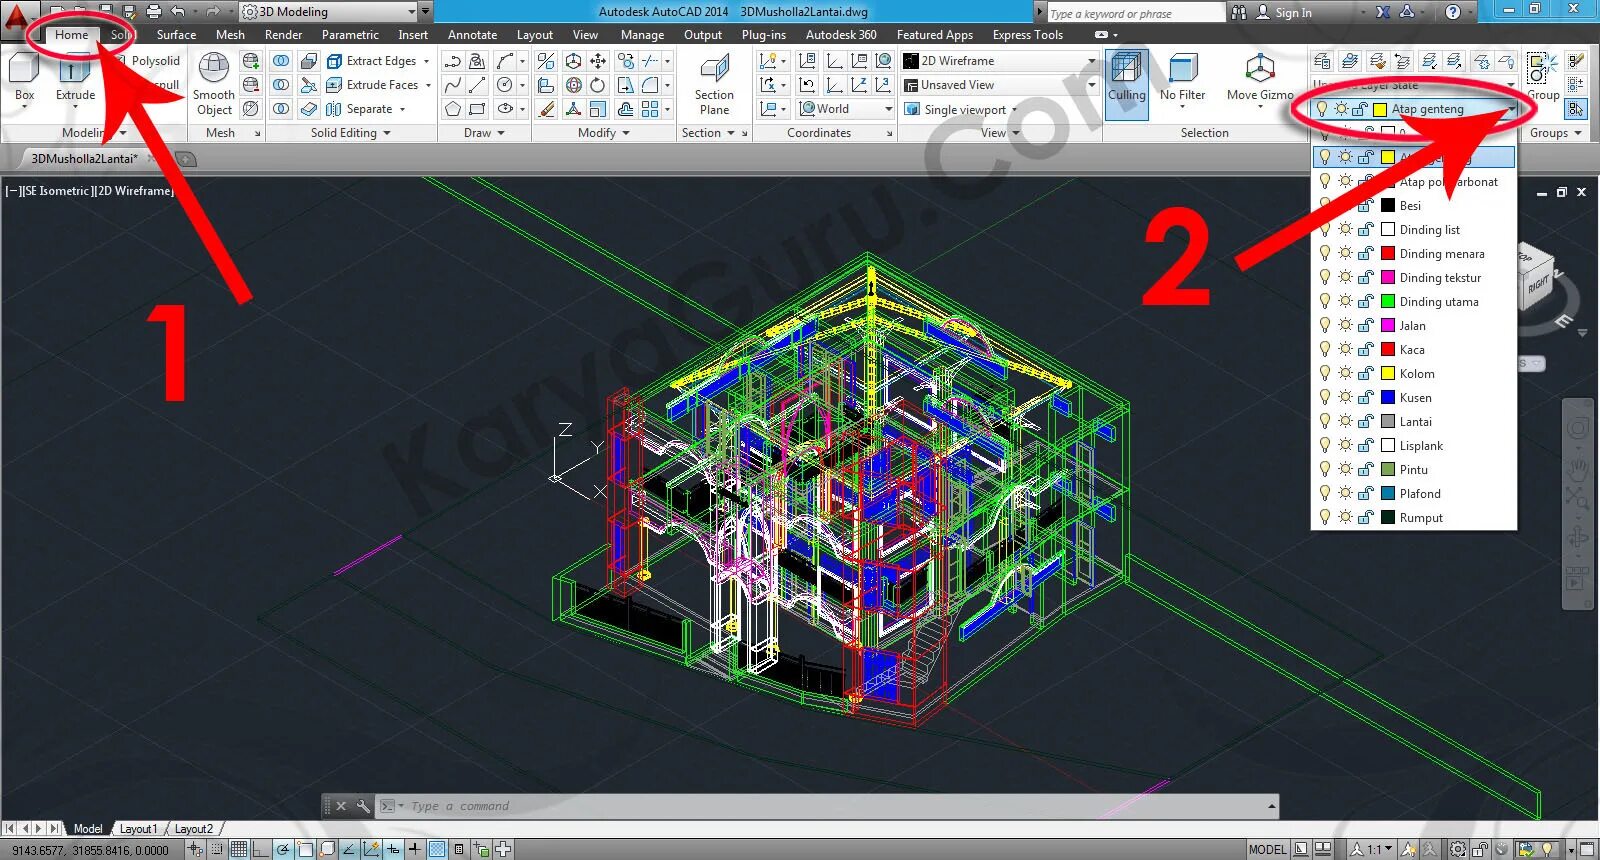Viewport: 1600px width, 860px height.
Task: Toggle Grid Display in the status bar
Action: coord(239,849)
